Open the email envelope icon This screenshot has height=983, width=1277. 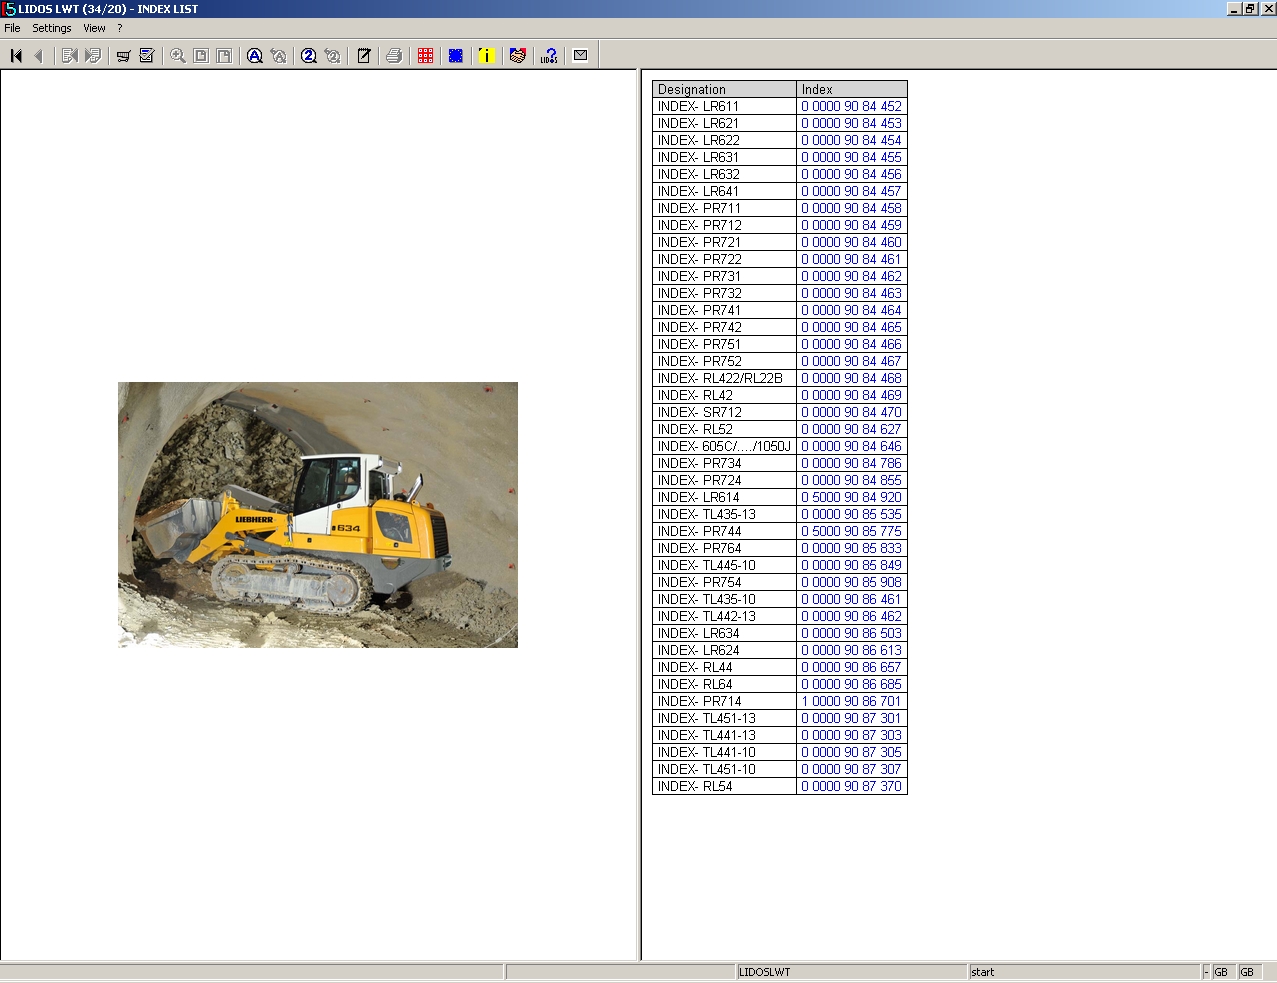[580, 55]
